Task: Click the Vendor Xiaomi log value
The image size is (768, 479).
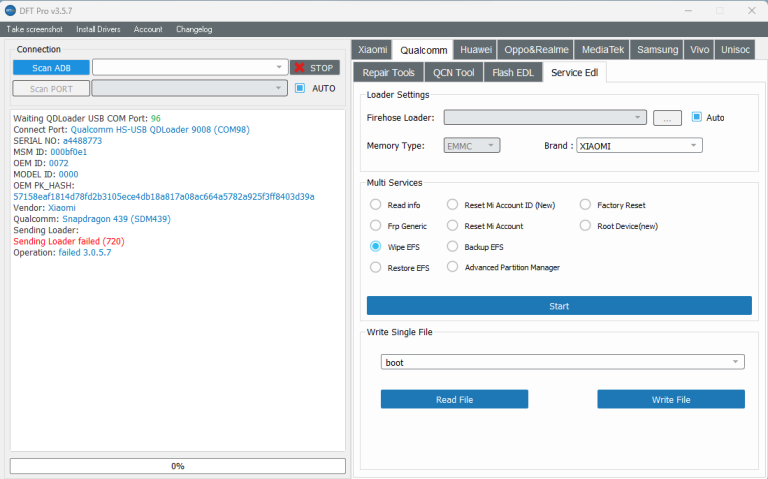Action: [62, 208]
